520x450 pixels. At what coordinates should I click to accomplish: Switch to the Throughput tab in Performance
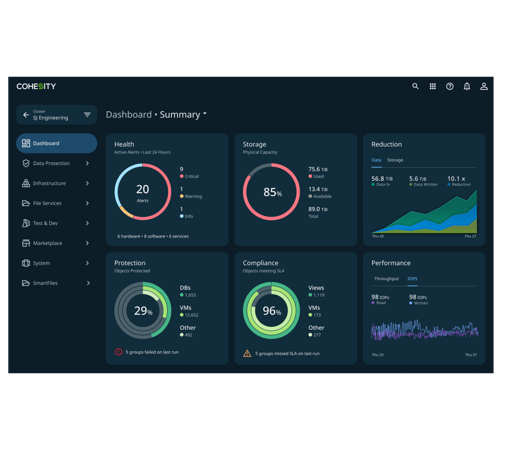(x=386, y=279)
